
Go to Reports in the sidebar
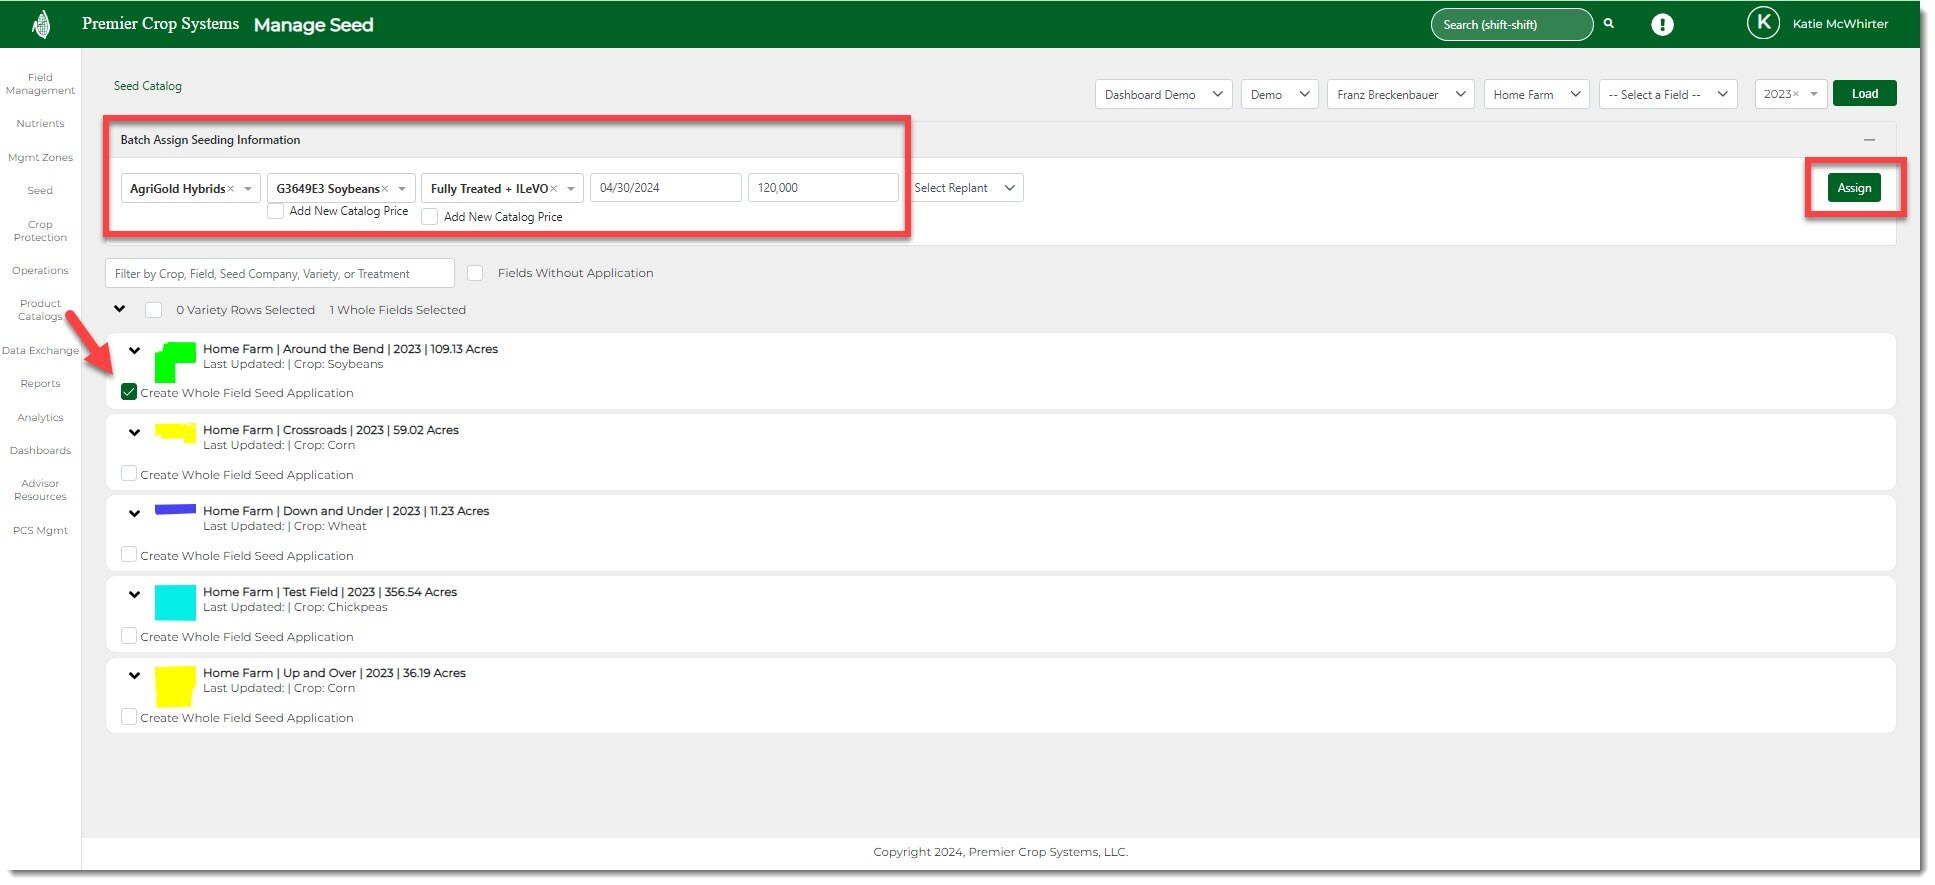[x=40, y=384]
